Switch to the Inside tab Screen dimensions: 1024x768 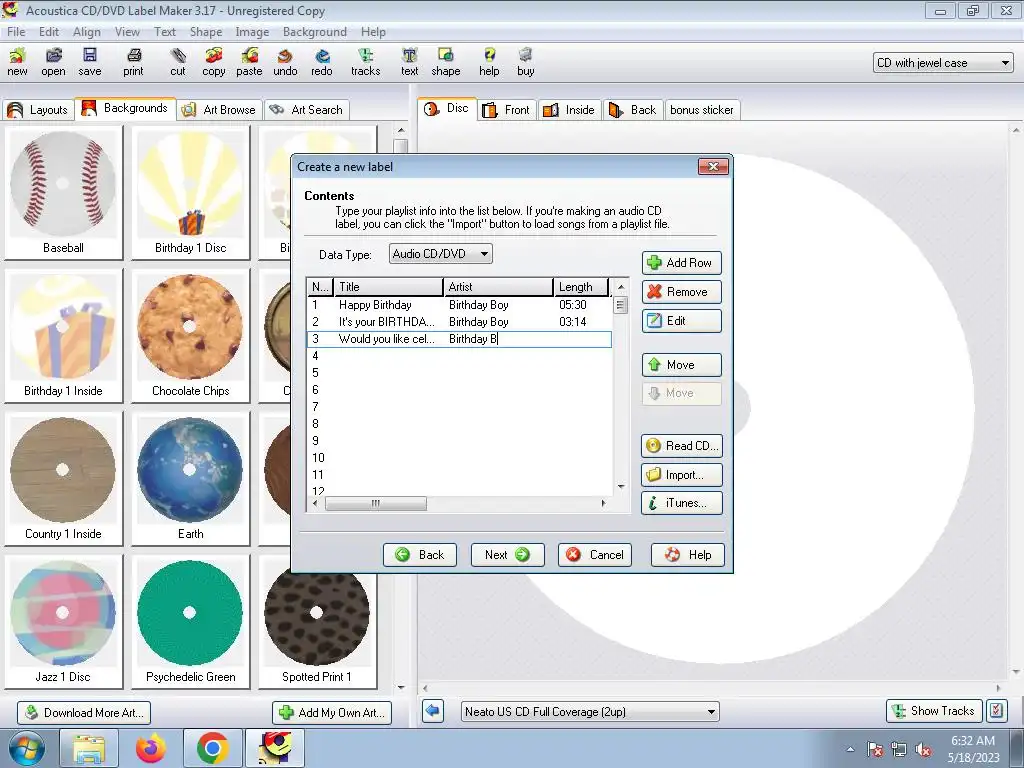click(x=569, y=110)
